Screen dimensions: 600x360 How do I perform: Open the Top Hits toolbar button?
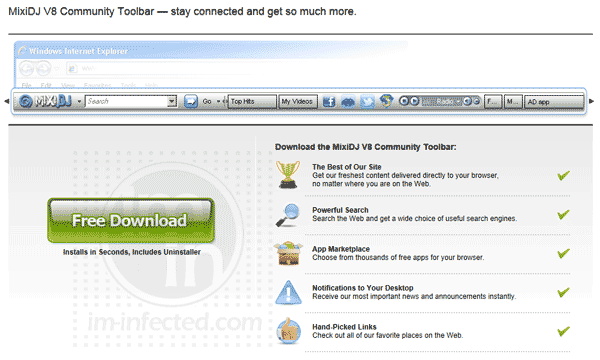click(252, 101)
